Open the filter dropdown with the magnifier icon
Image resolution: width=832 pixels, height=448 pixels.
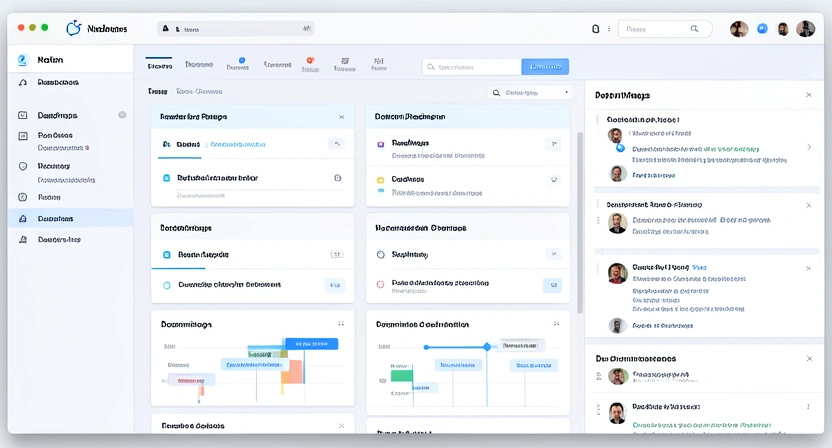(x=529, y=92)
